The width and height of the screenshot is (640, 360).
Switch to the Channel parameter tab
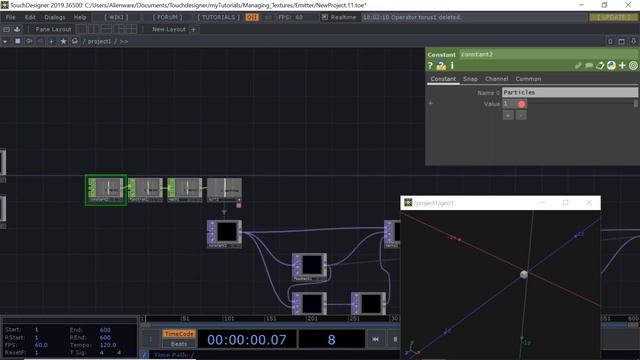coord(496,79)
